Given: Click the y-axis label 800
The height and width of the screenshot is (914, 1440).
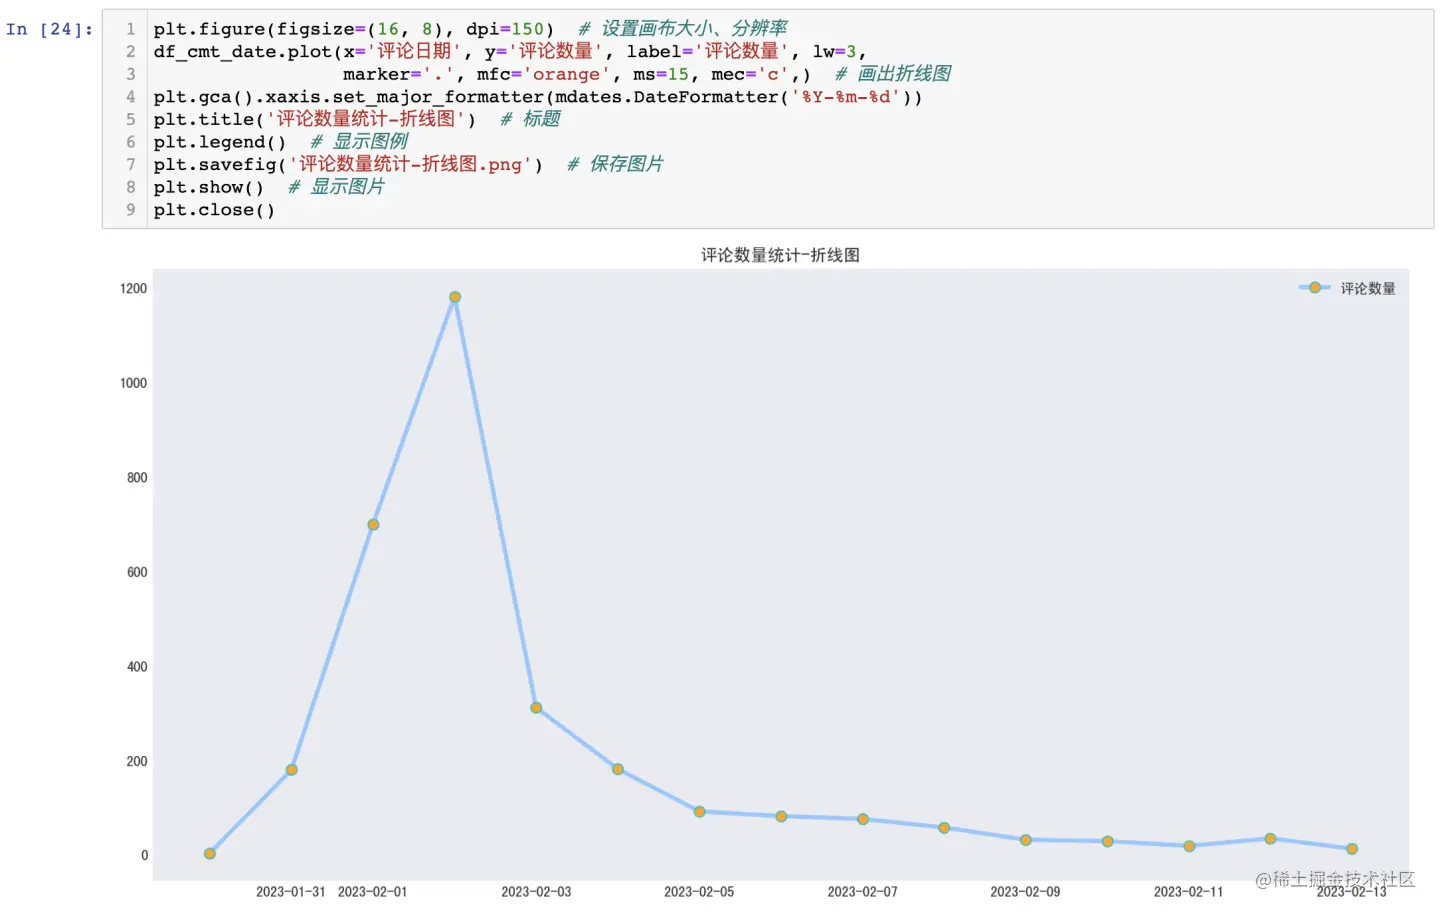Looking at the screenshot, I should (x=137, y=478).
